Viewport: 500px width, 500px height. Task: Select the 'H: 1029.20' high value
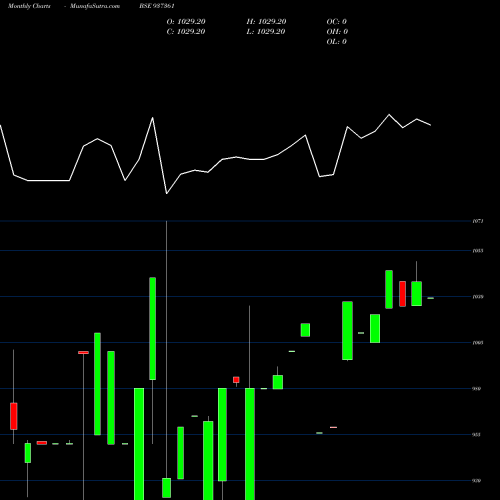tap(266, 22)
